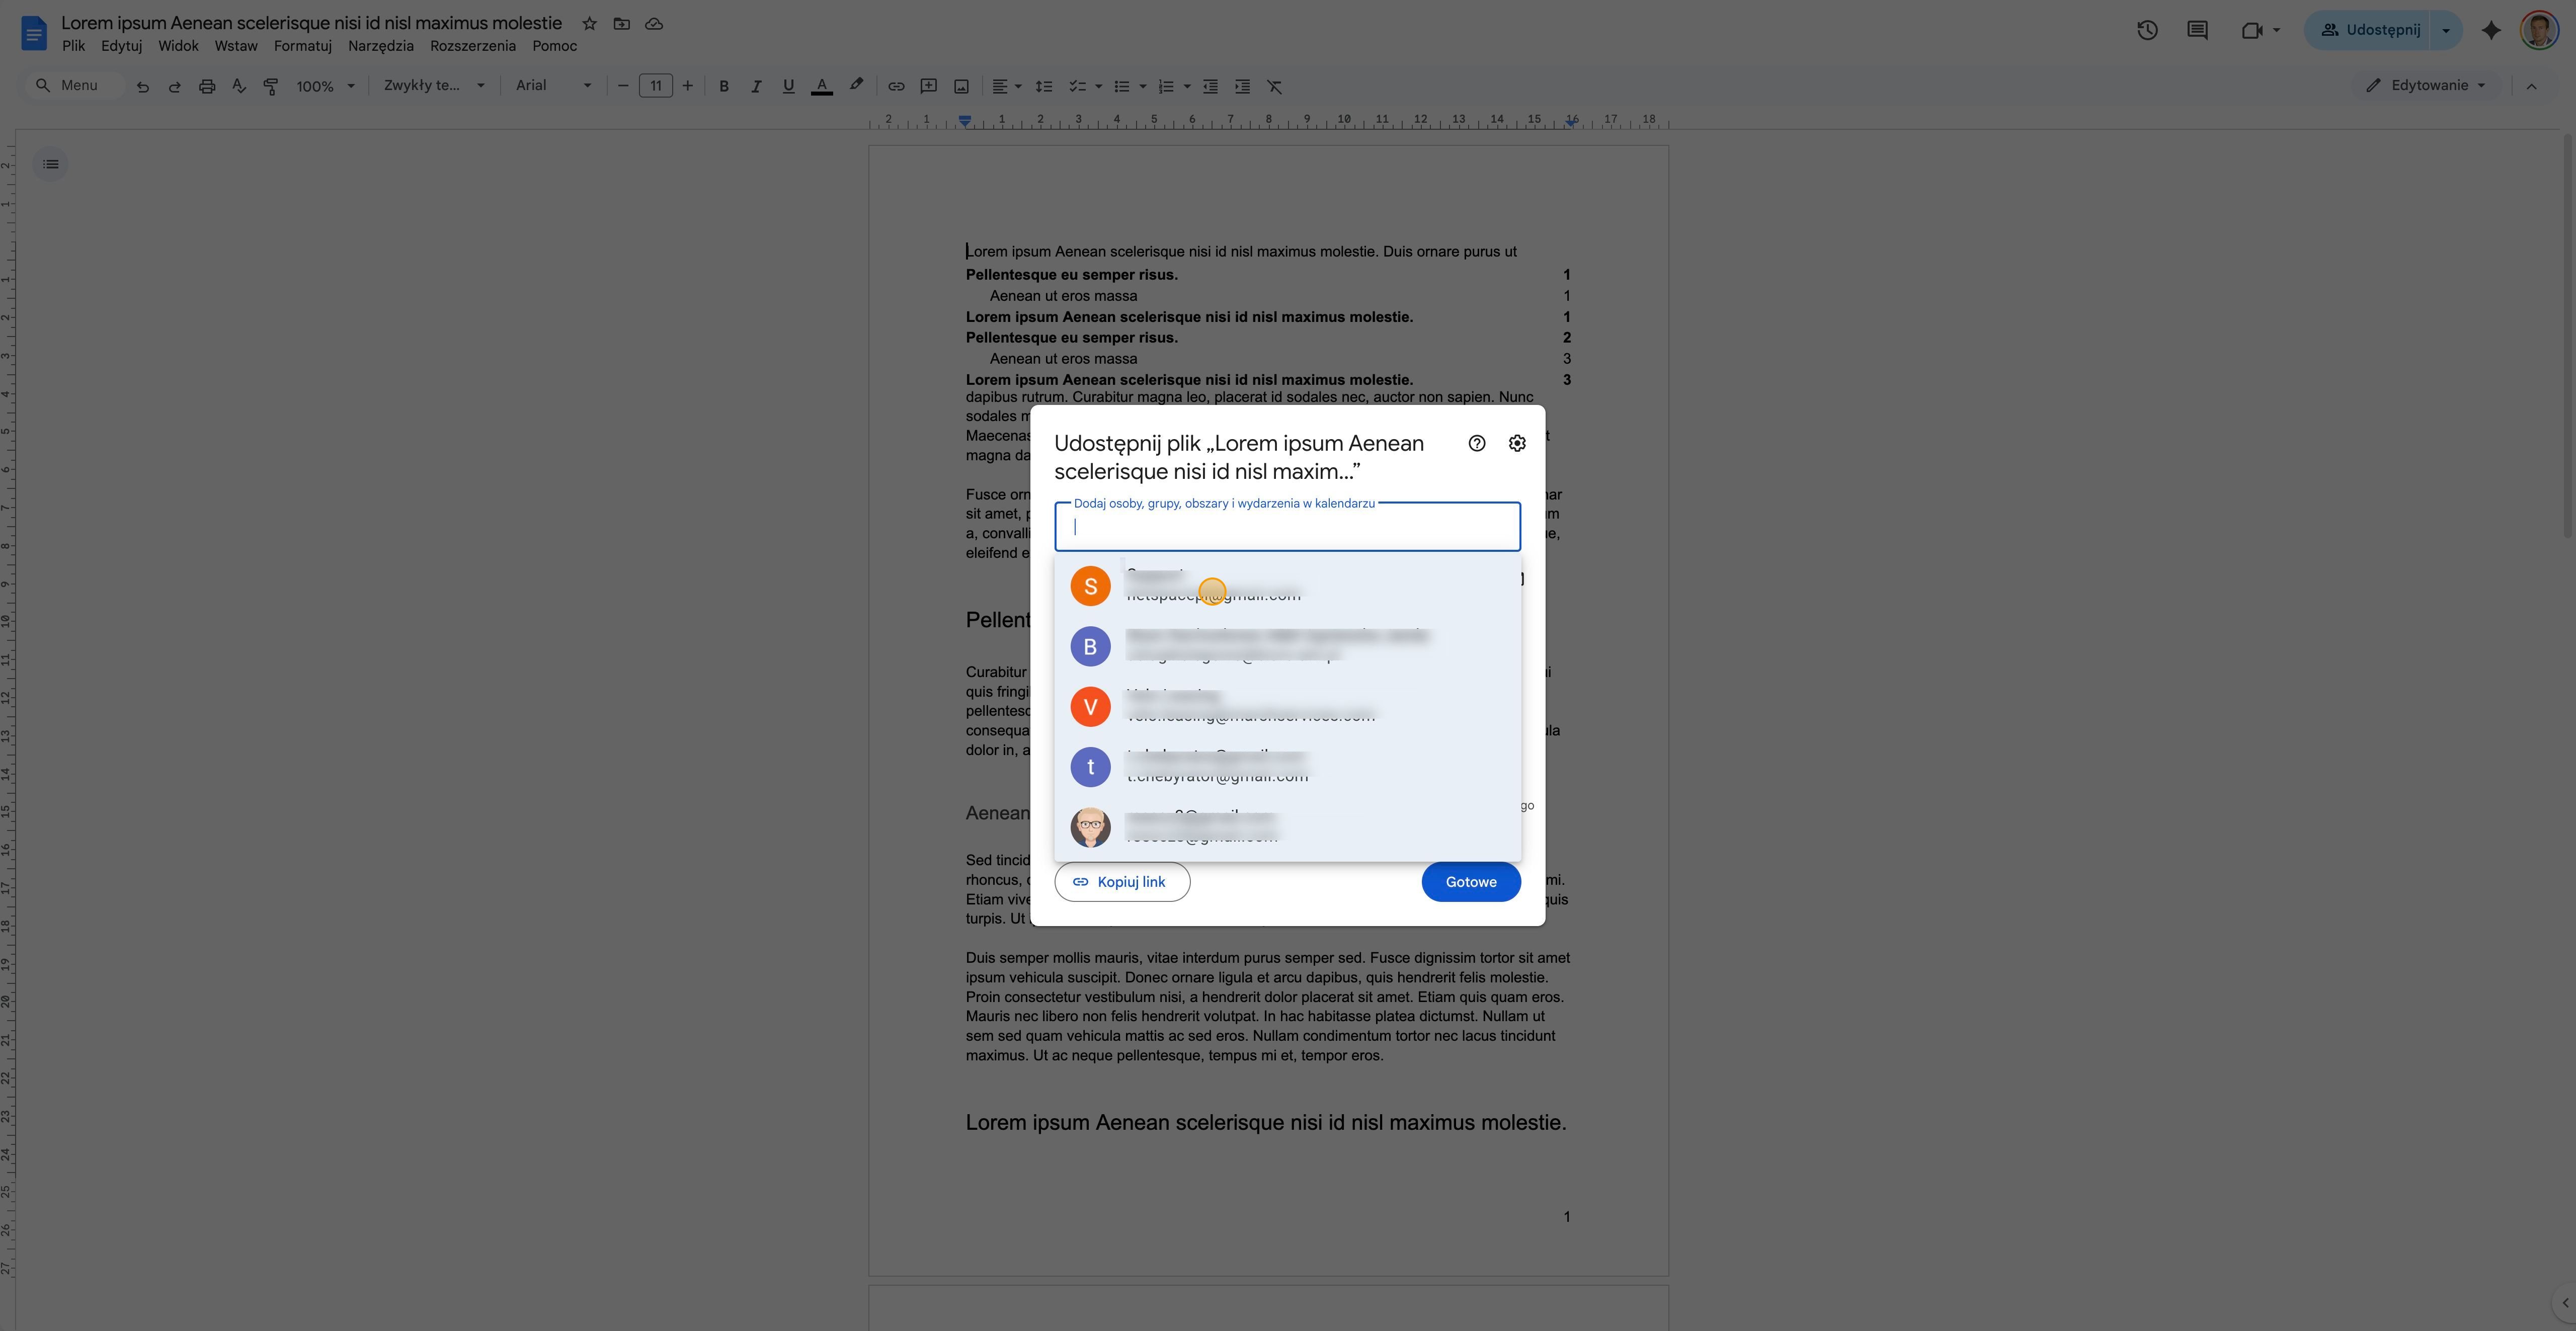This screenshot has height=1331, width=2576.
Task: Click the insert image icon
Action: [x=961, y=86]
